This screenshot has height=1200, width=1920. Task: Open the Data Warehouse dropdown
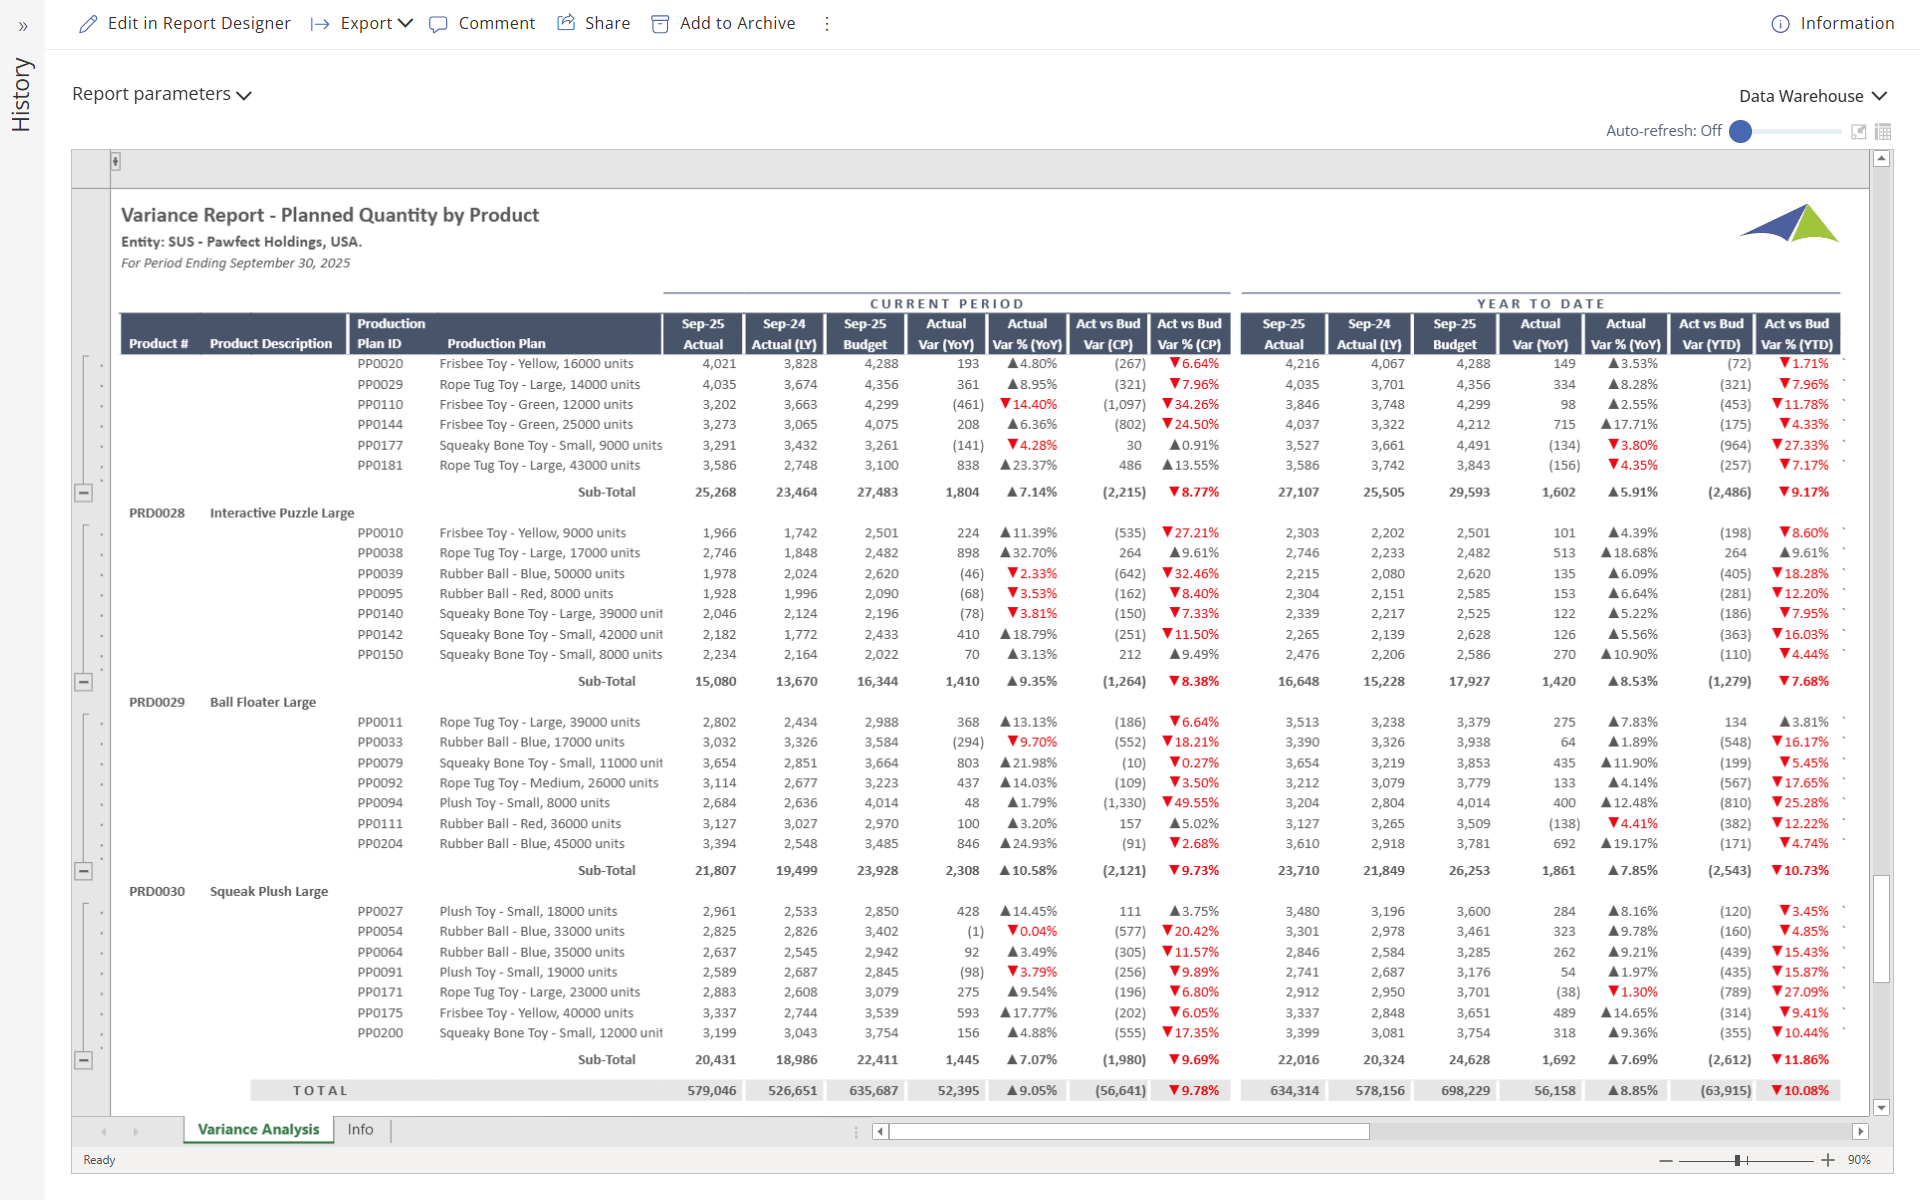[1812, 96]
